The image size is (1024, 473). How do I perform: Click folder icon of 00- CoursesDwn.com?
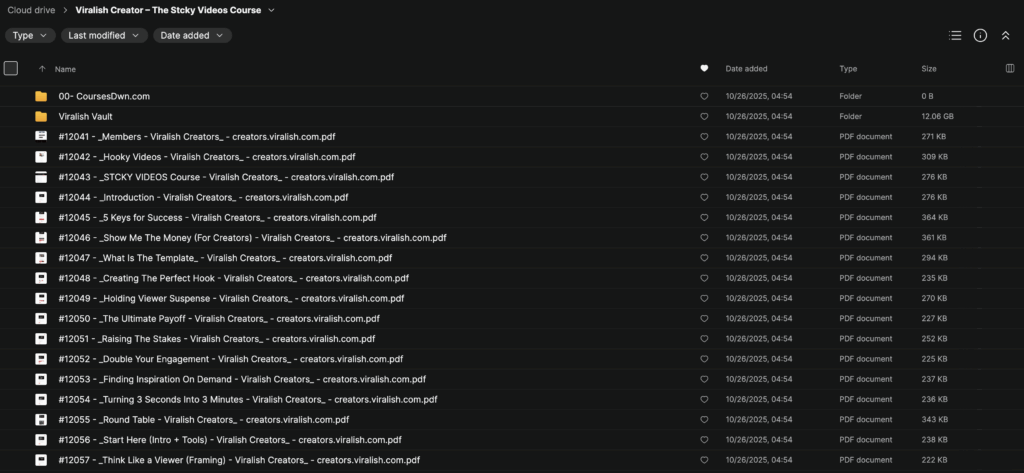(x=41, y=96)
